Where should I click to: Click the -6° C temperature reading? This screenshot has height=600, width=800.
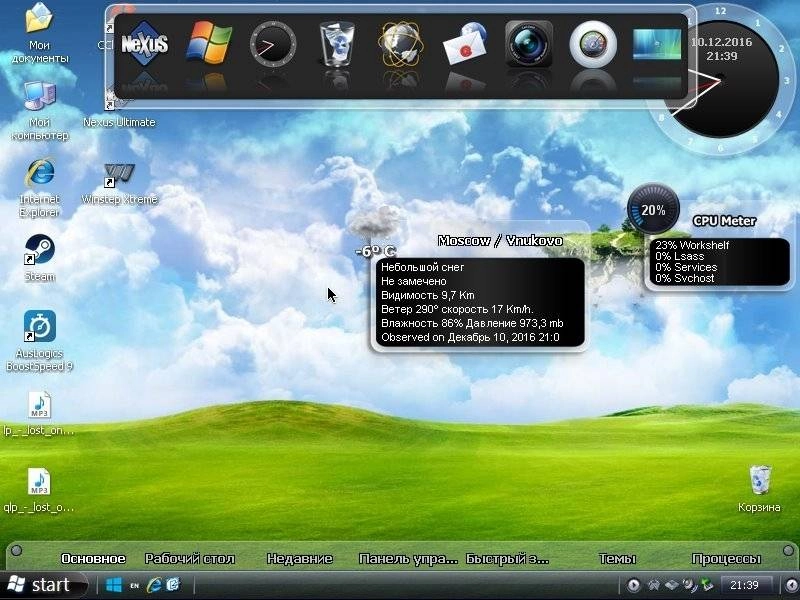click(x=376, y=251)
